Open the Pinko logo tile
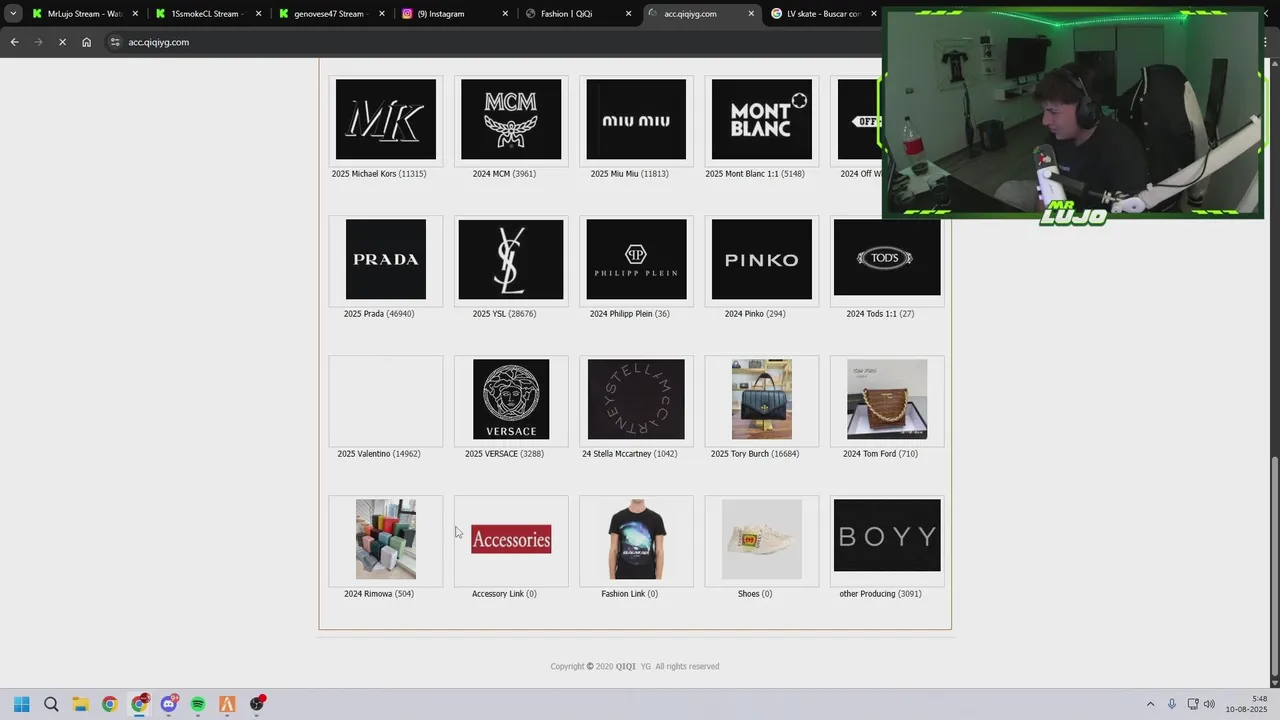 762,259
